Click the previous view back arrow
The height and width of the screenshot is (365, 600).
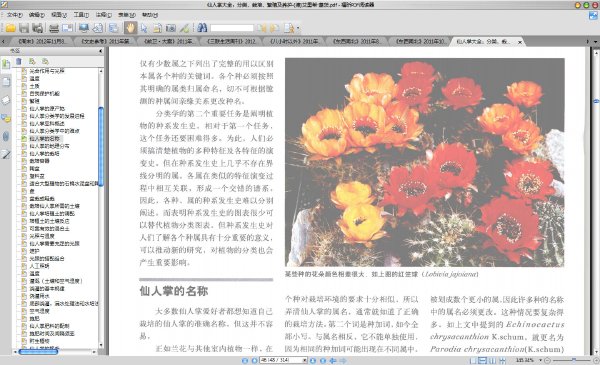pos(333,361)
